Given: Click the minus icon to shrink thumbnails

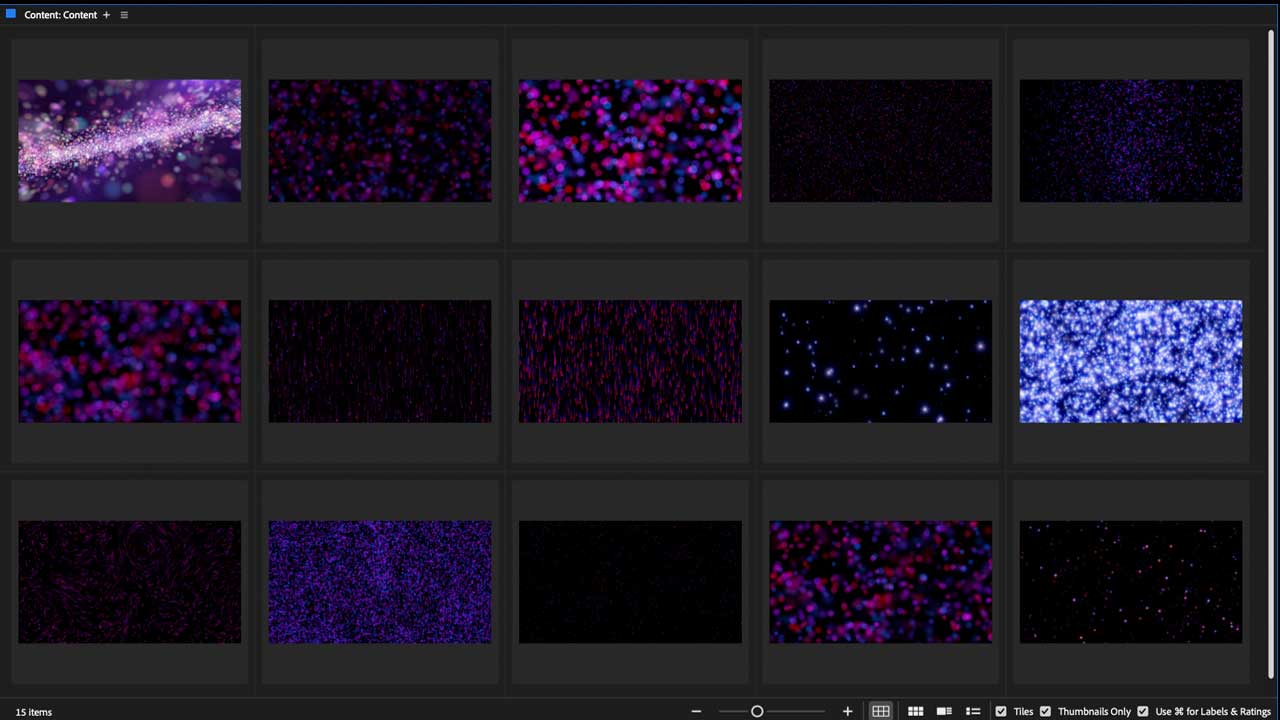Looking at the screenshot, I should [x=696, y=711].
